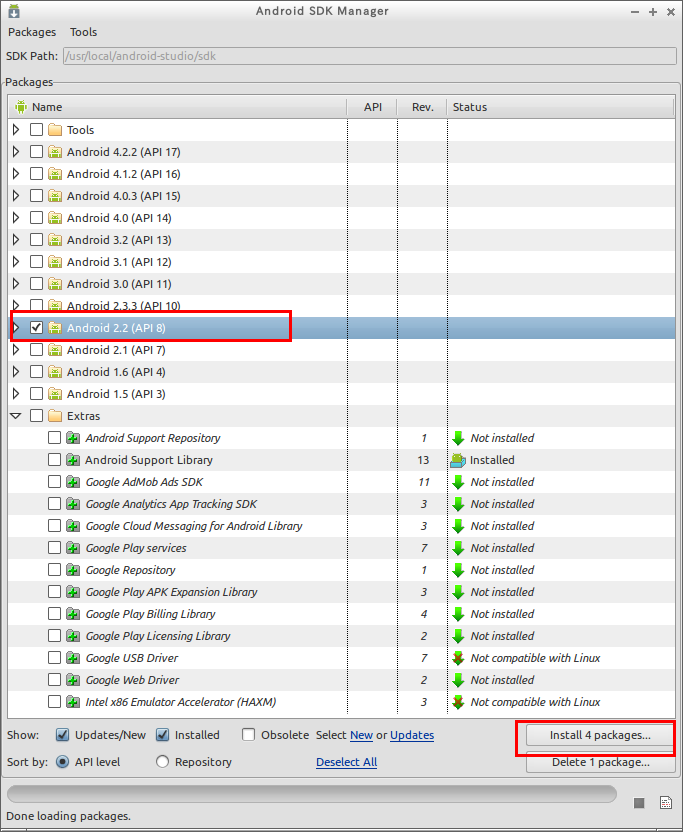683x832 pixels.
Task: Click the Google Play services add-on icon
Action: 73,548
